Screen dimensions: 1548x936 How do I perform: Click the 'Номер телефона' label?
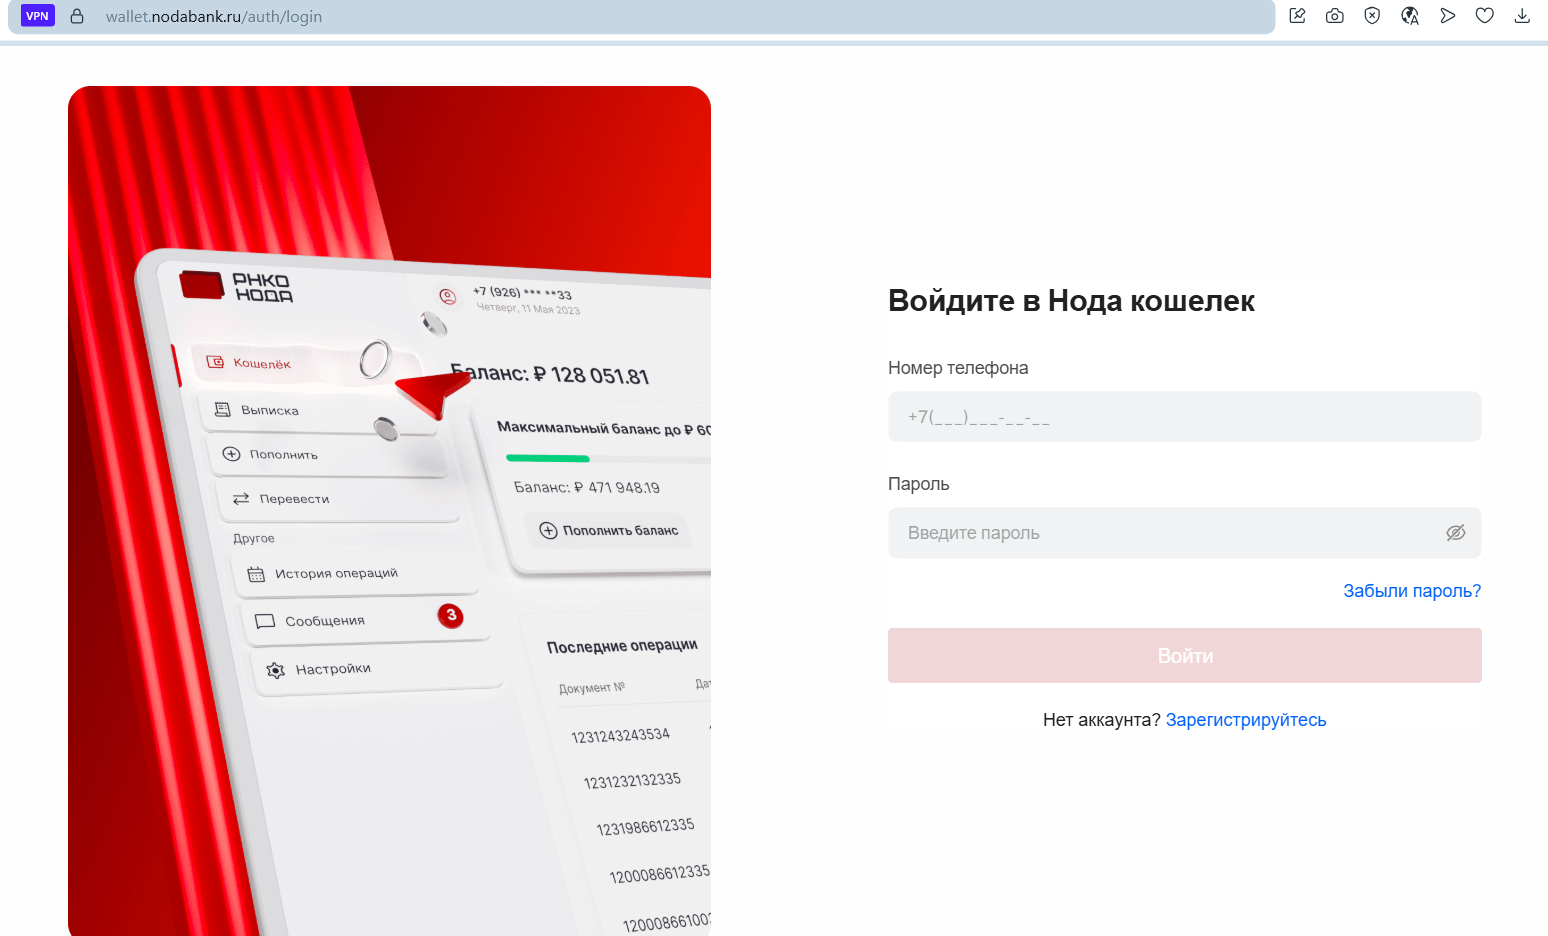[x=958, y=368]
